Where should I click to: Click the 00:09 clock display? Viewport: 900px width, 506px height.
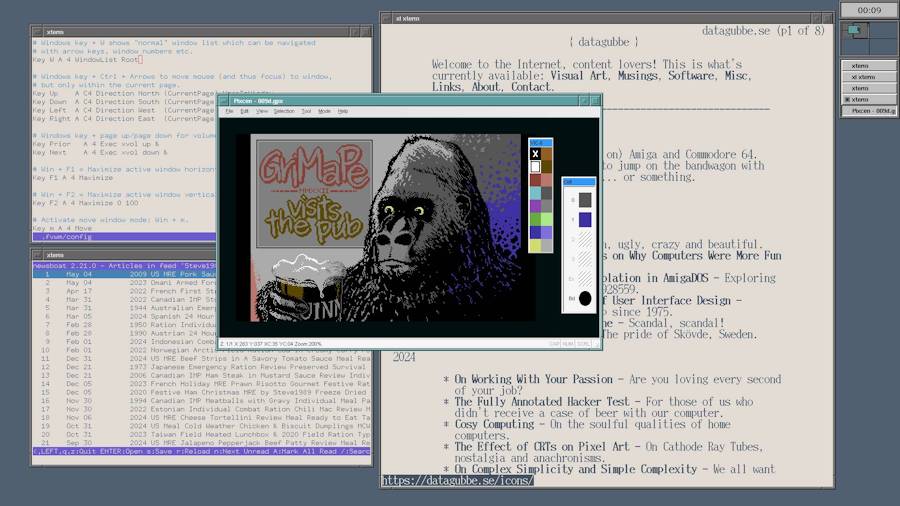(869, 10)
